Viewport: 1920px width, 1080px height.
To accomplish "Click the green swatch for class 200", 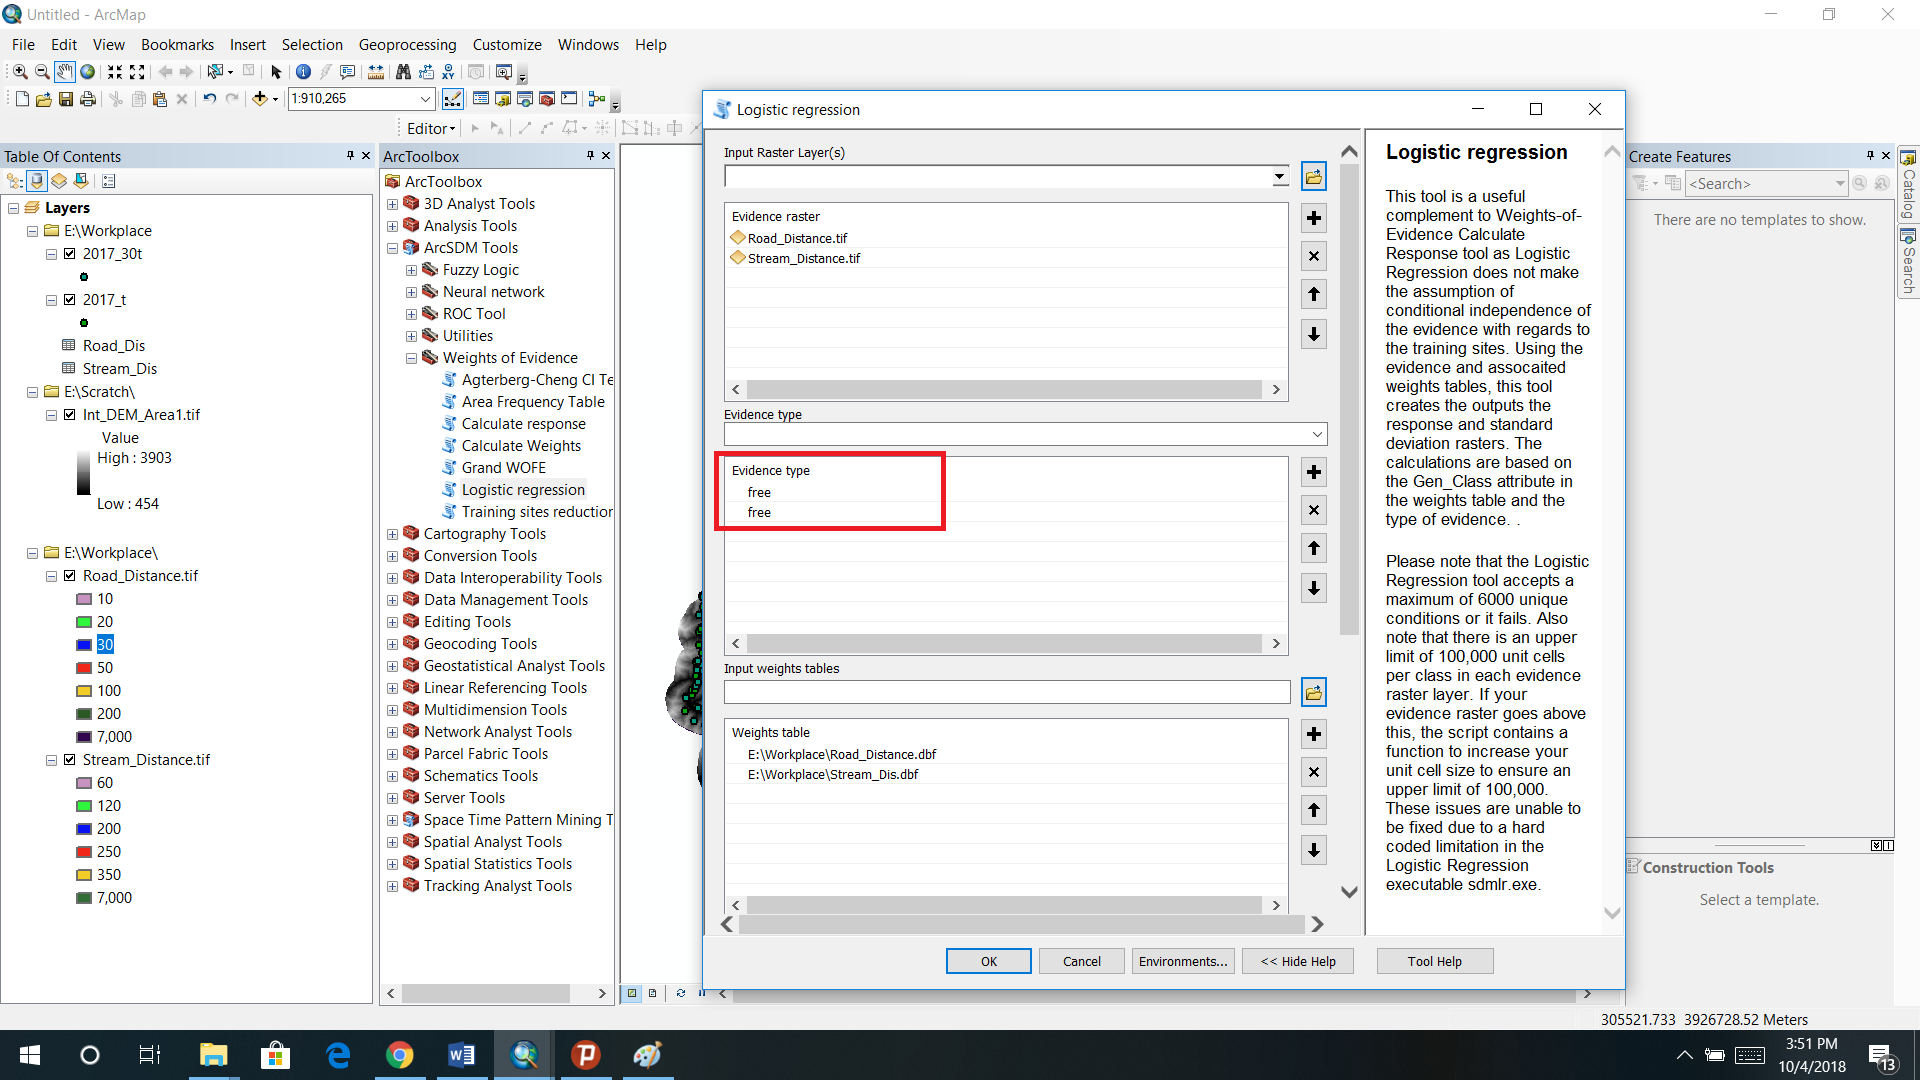I will click(86, 713).
